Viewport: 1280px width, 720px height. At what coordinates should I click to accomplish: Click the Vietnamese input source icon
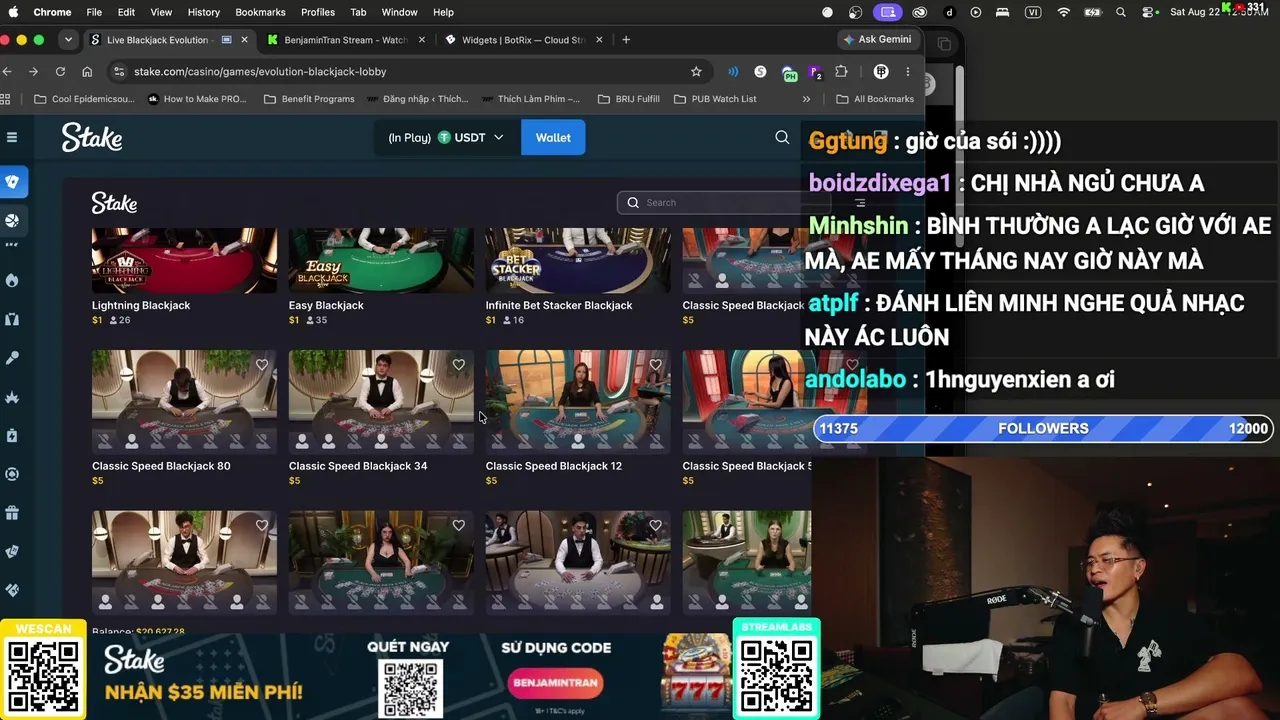1033,12
